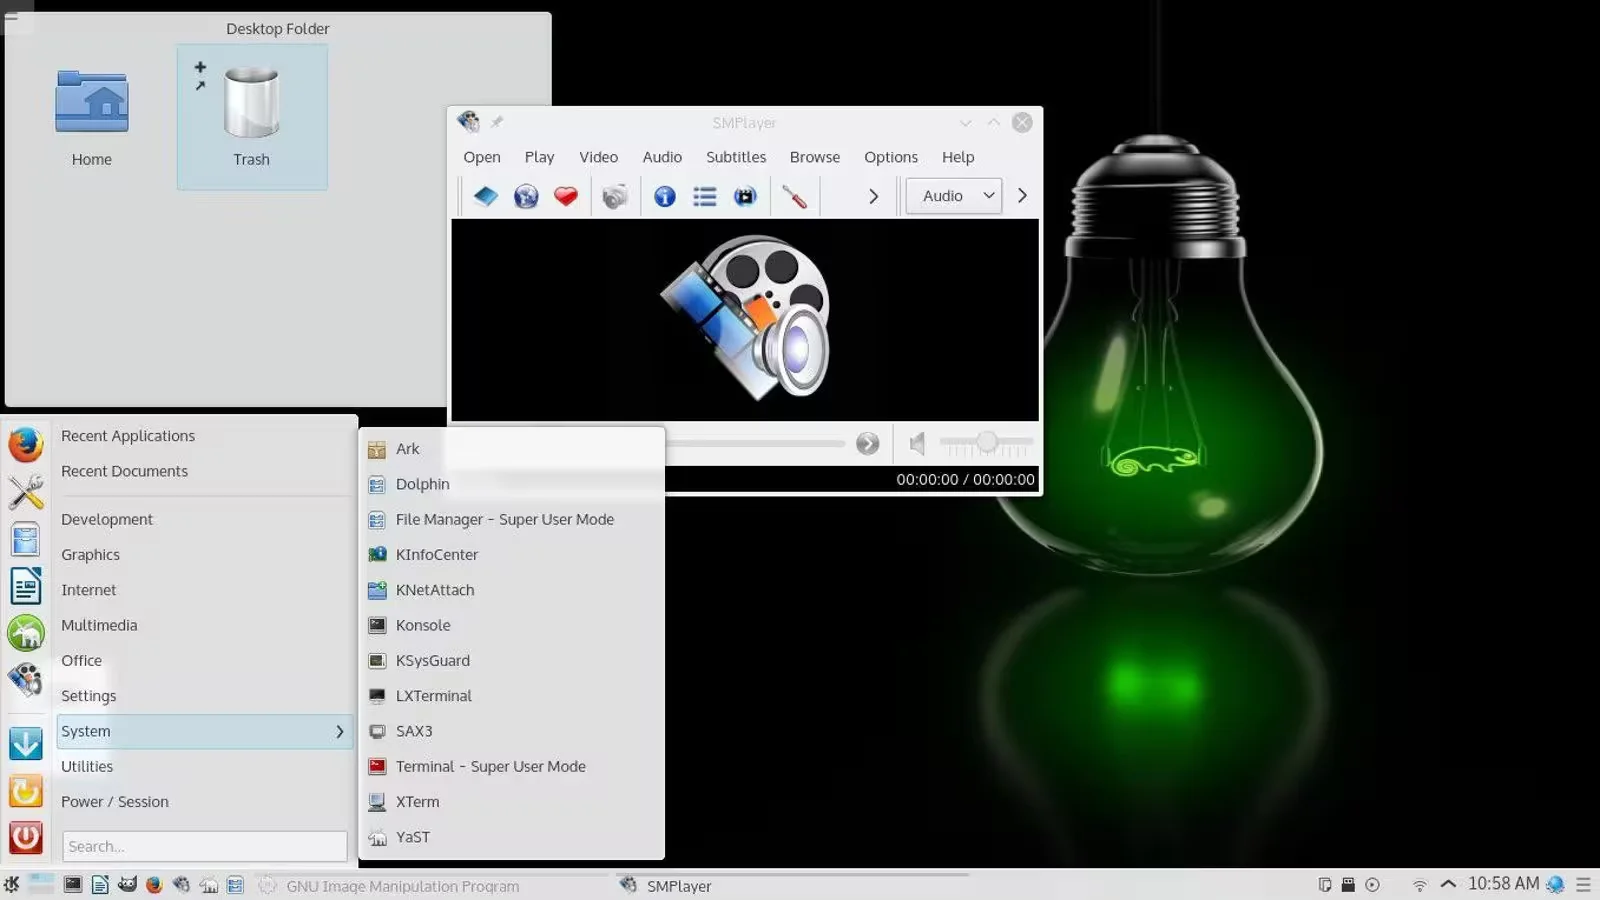Open the Subtitles menu
Viewport: 1600px width, 900px height.
point(735,157)
